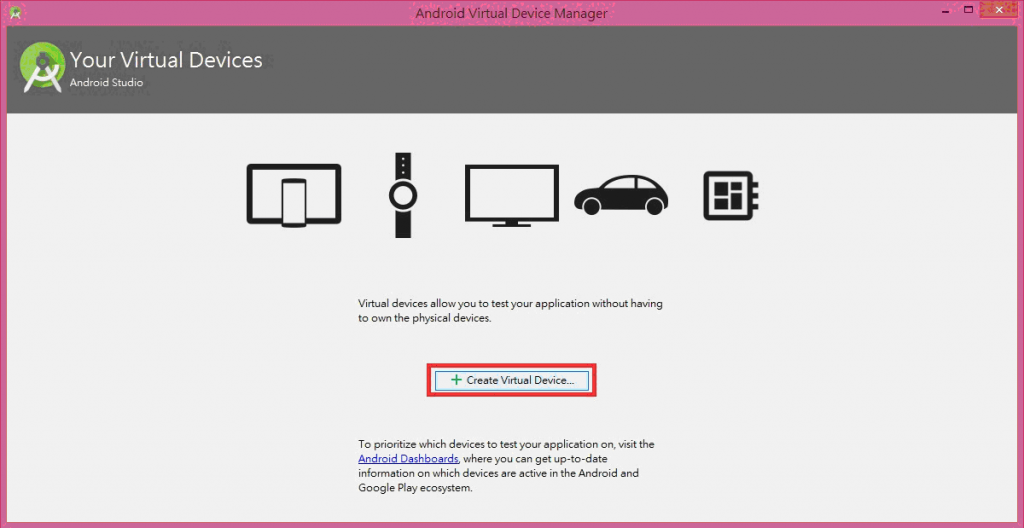This screenshot has height=528, width=1024.
Task: Click the 'Virtual devices allow you to test' text
Action: 510,312
